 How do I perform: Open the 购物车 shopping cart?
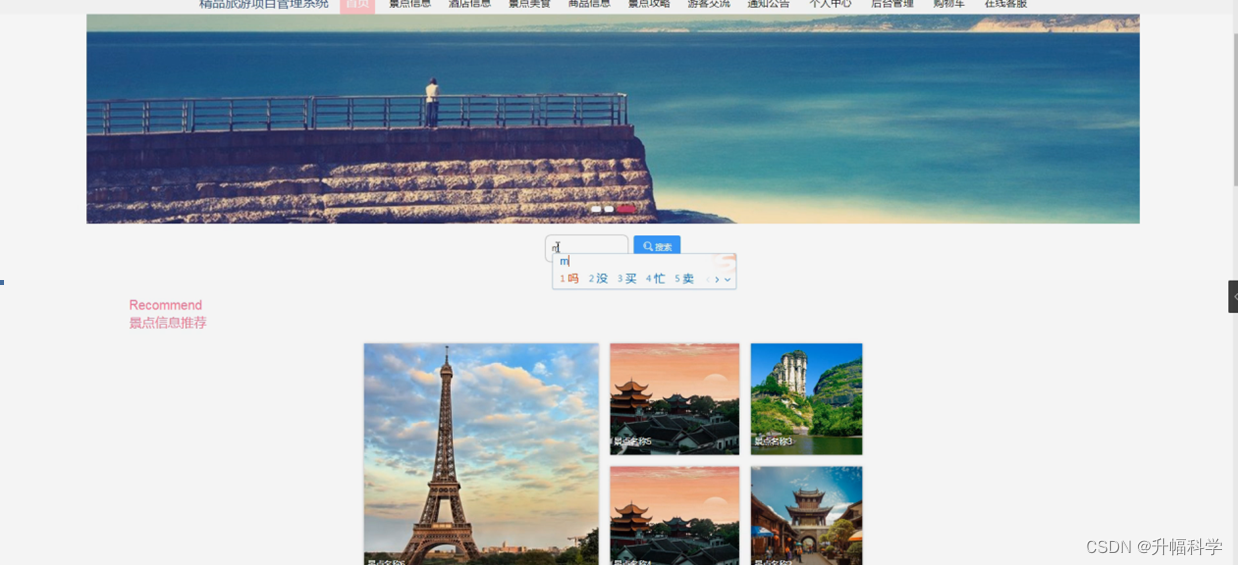949,4
